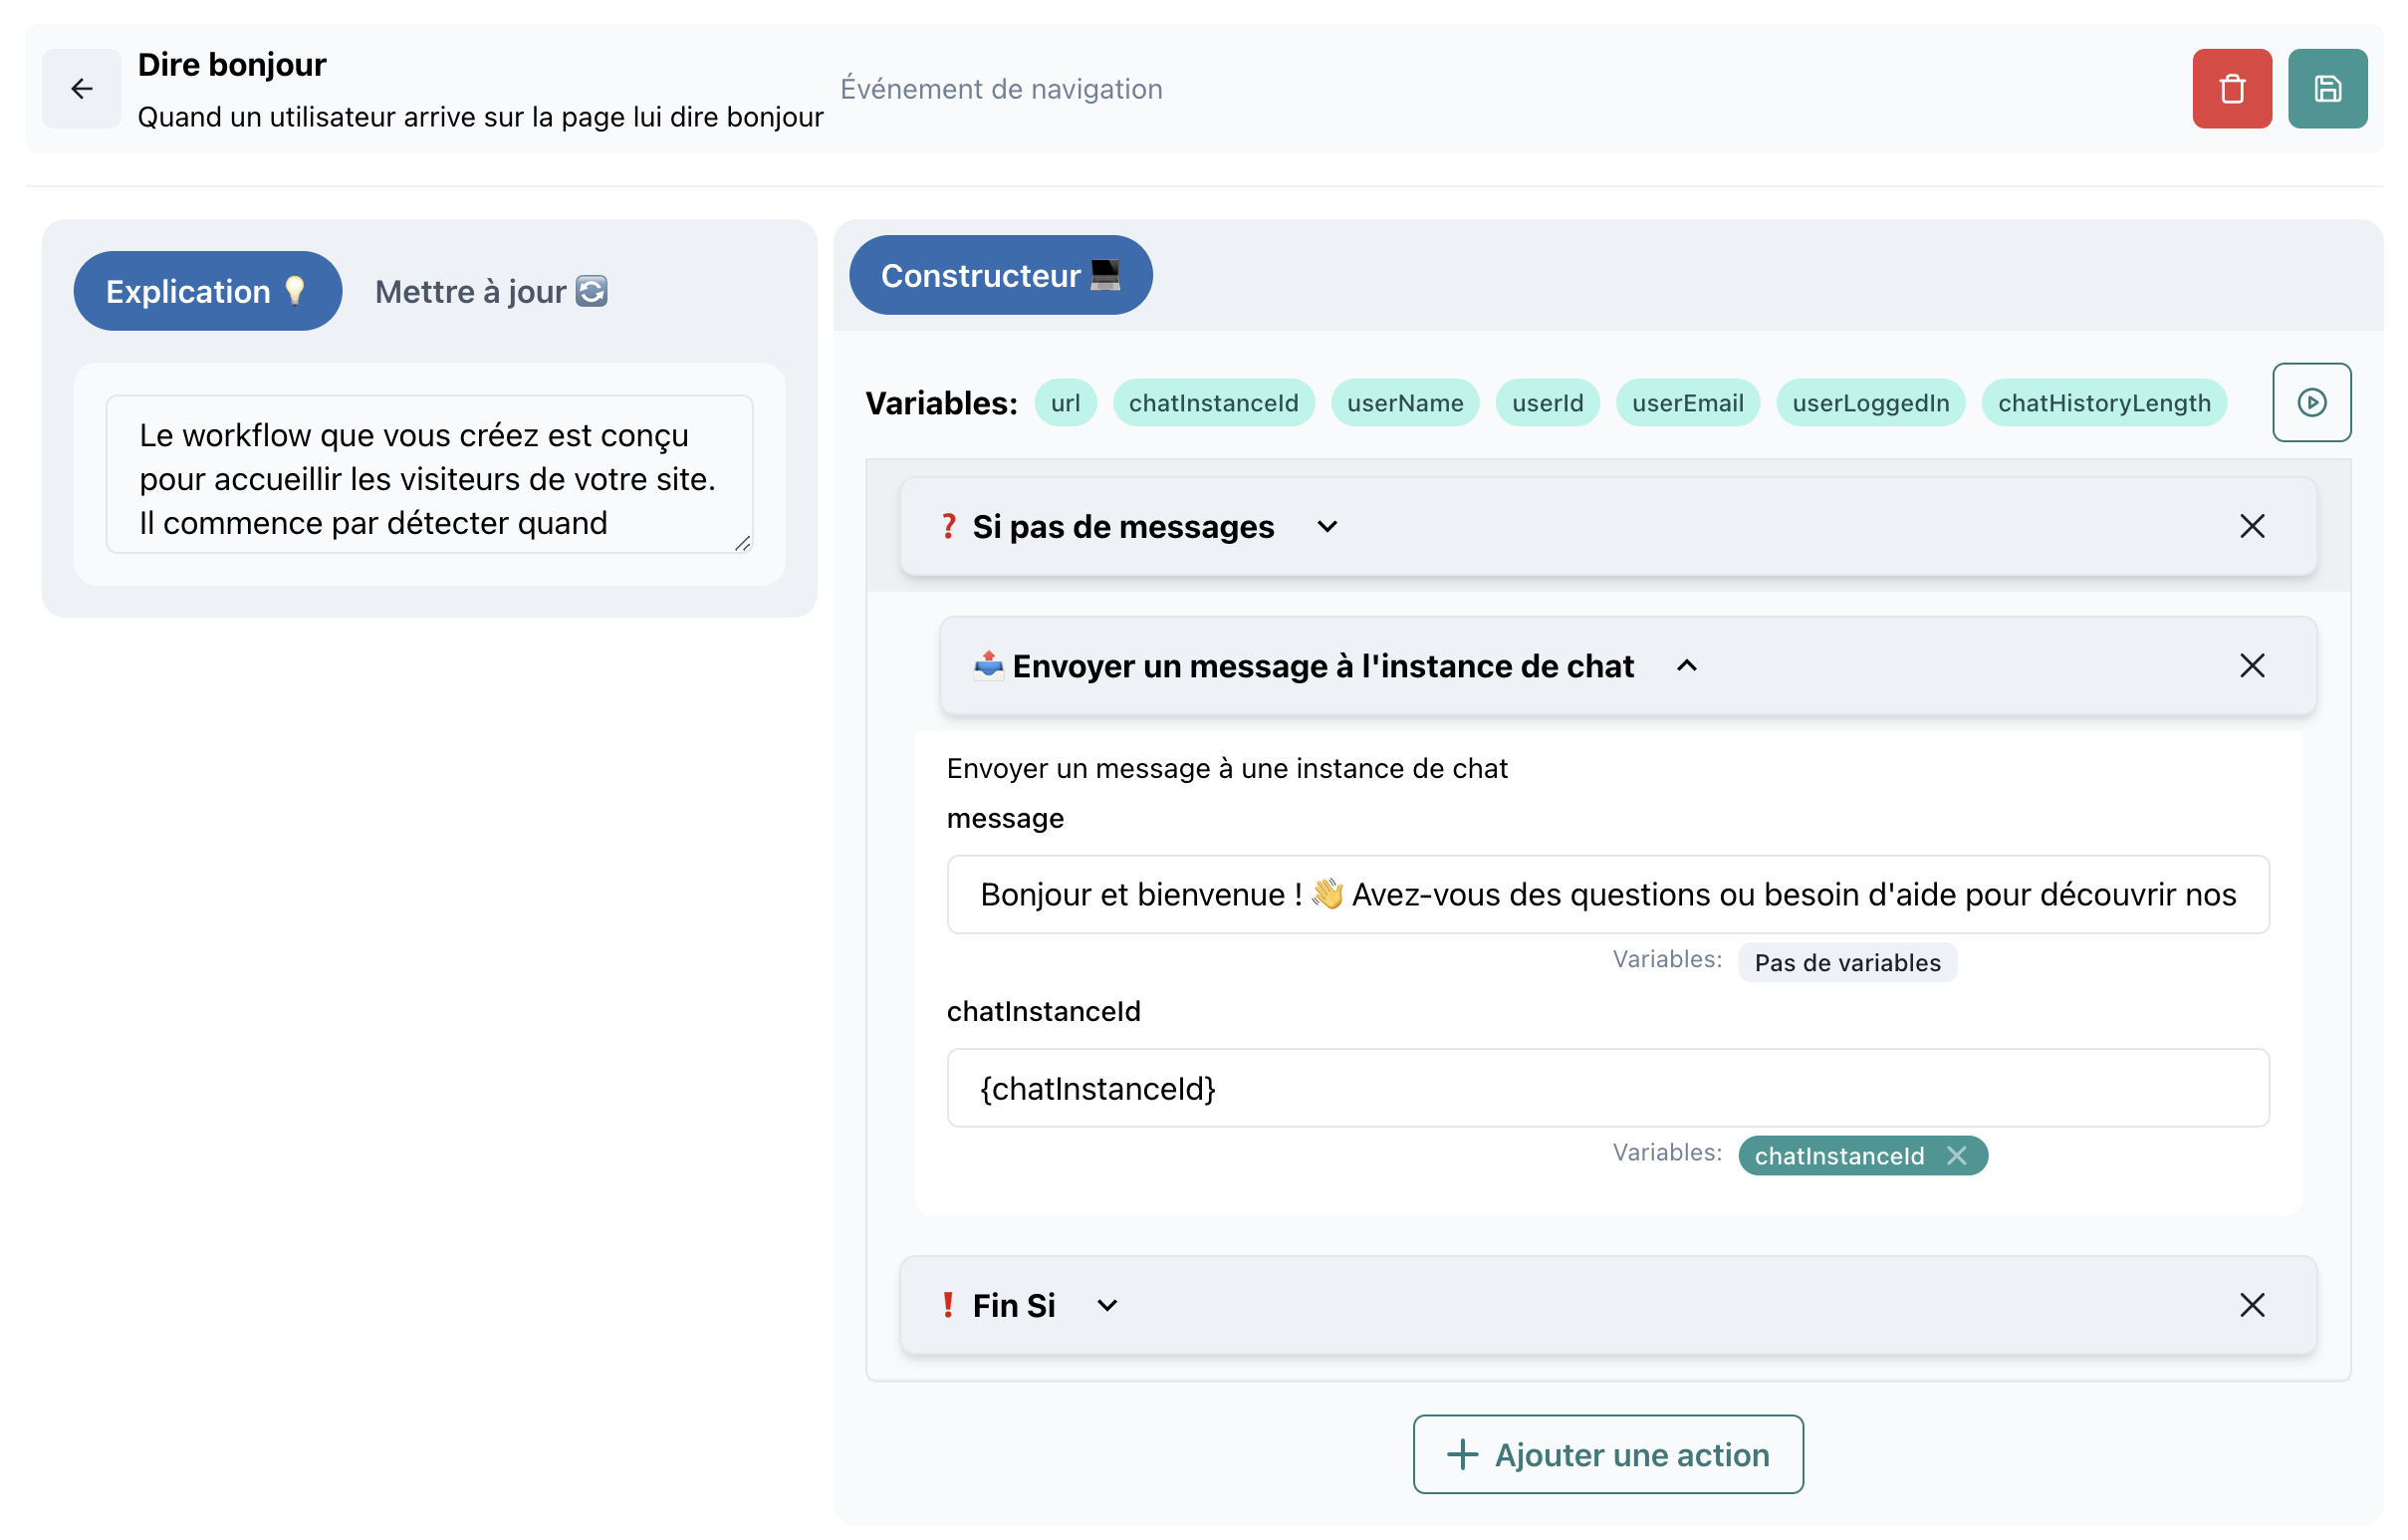Click the play run workflow icon
Image resolution: width=2408 pixels, height=1540 pixels.
(2310, 402)
